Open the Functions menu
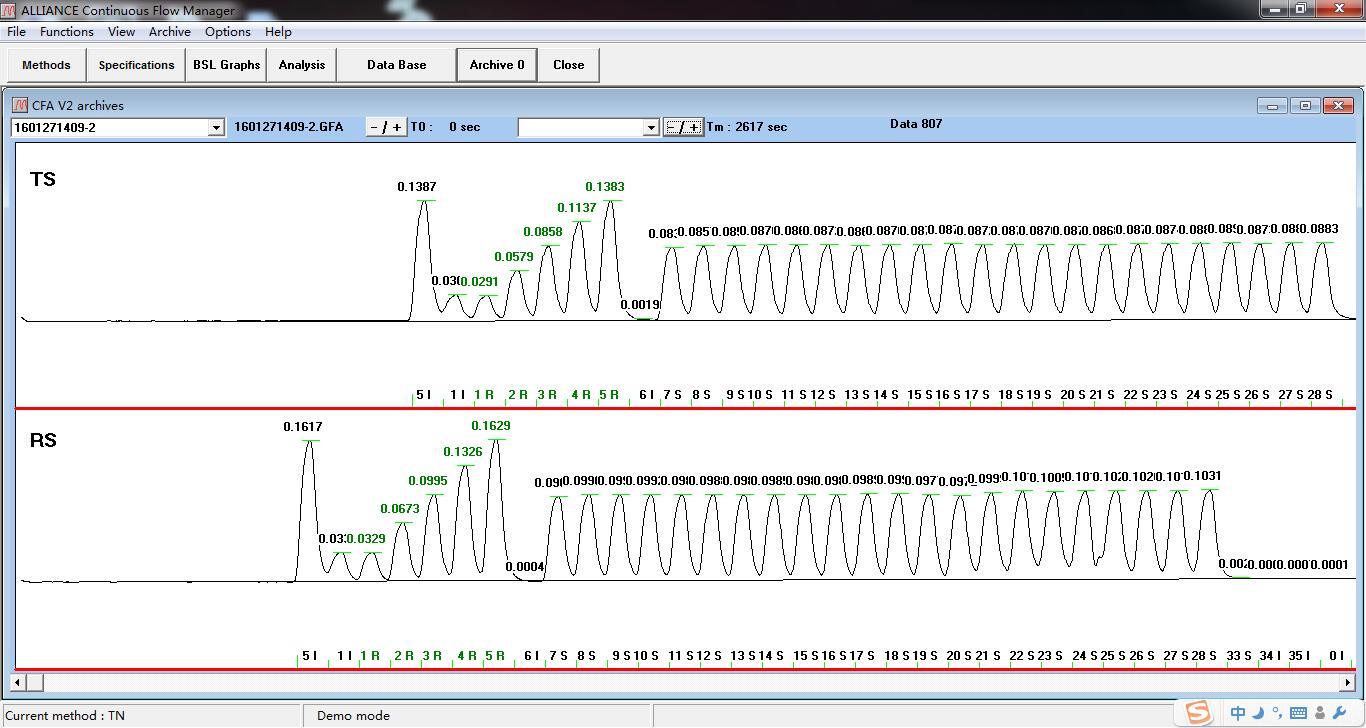This screenshot has width=1366, height=728. click(67, 32)
